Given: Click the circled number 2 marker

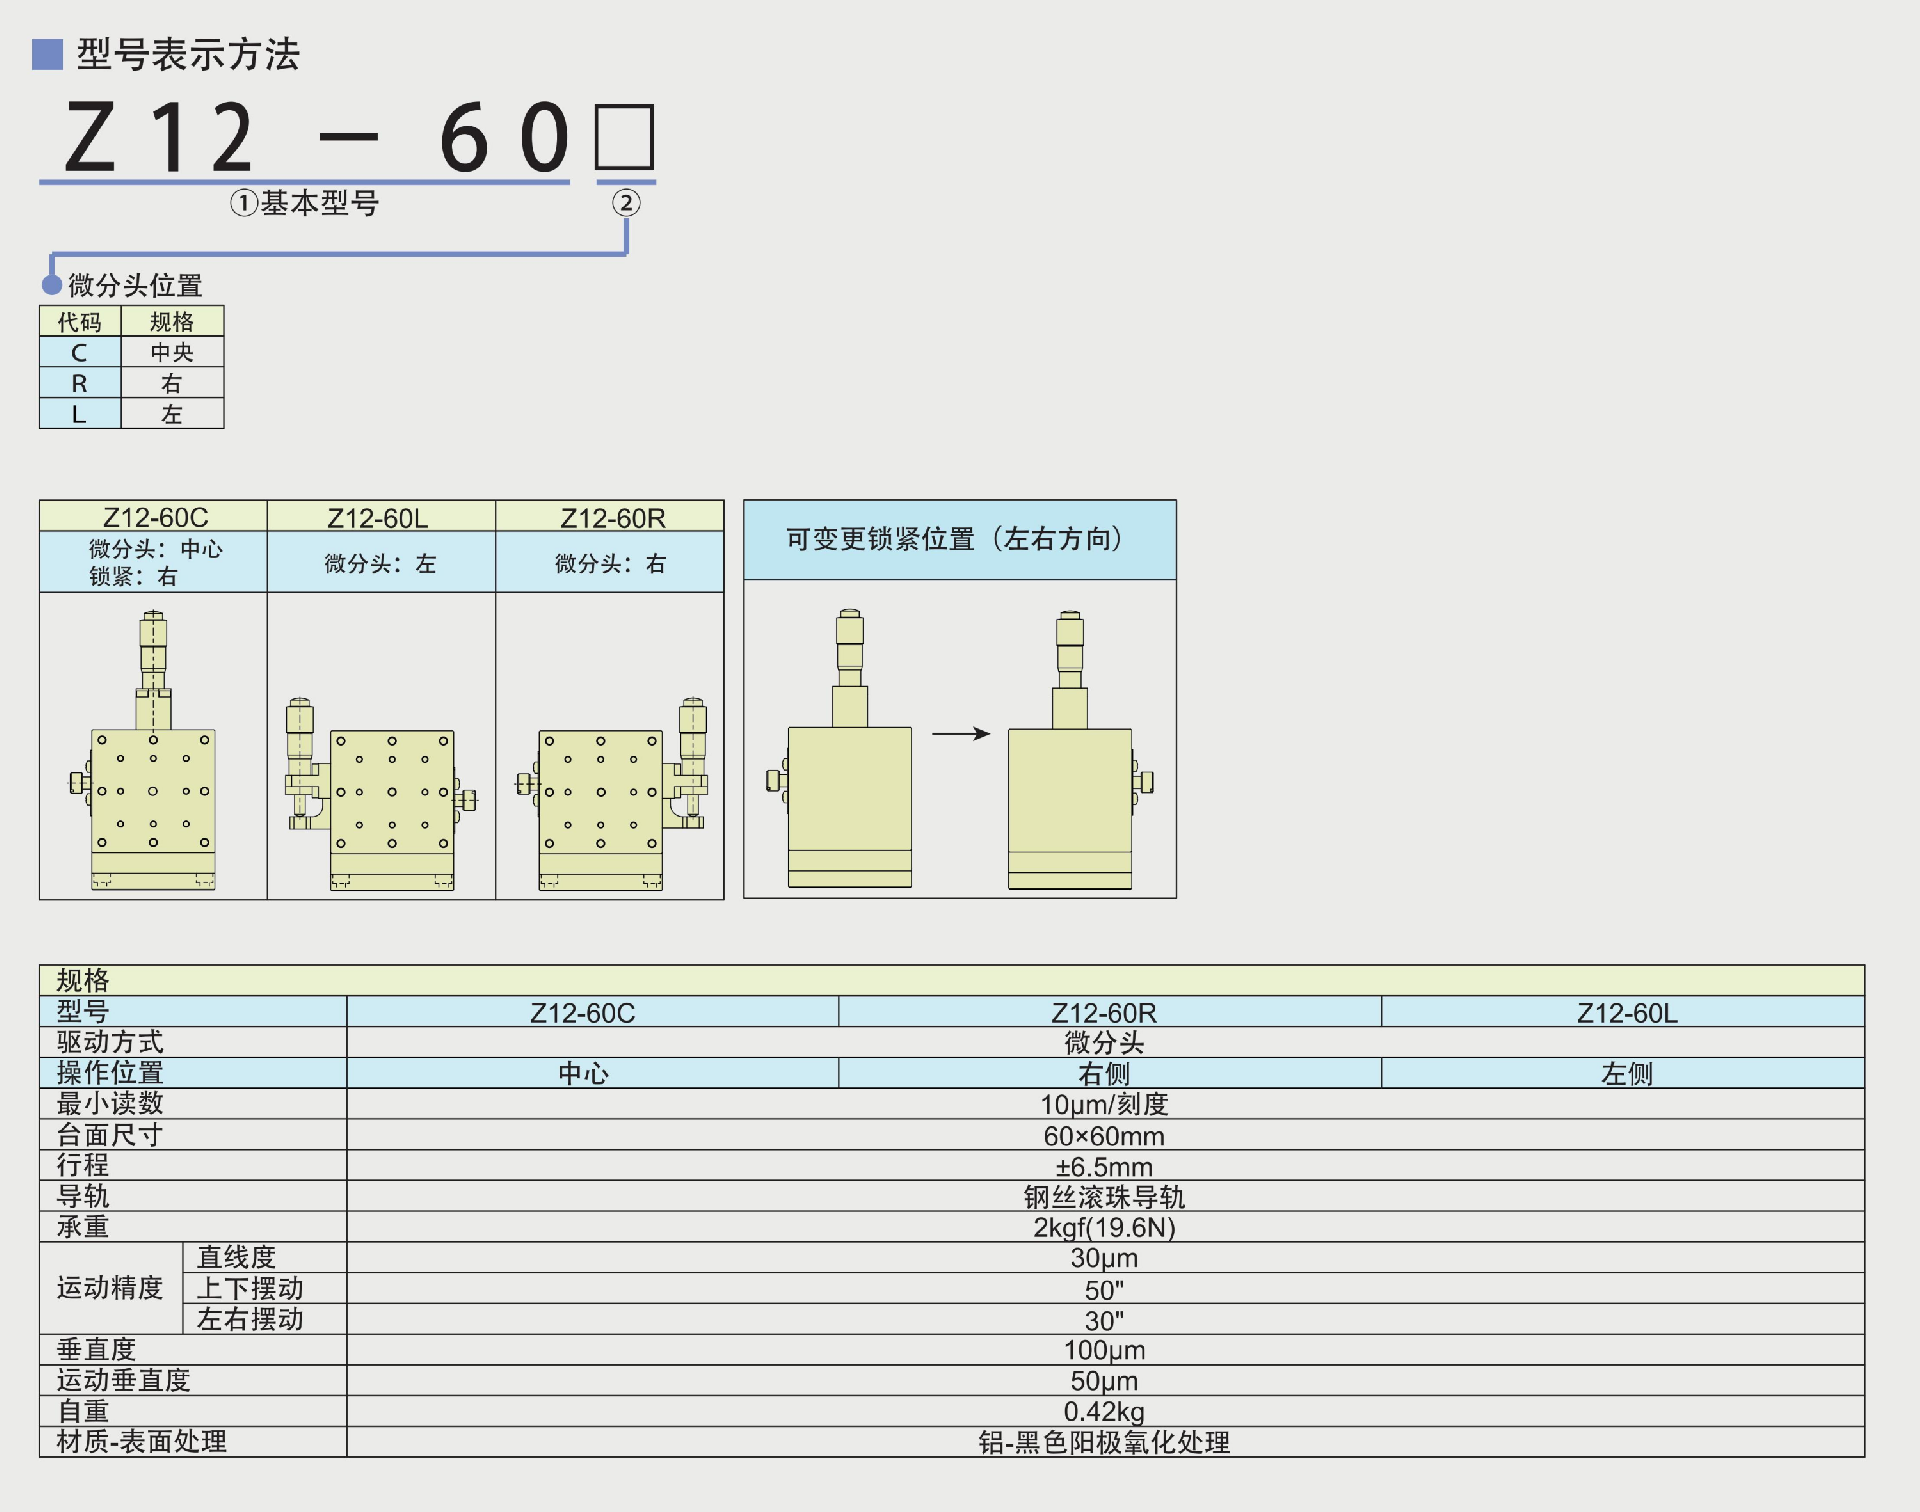Looking at the screenshot, I should click(x=626, y=203).
